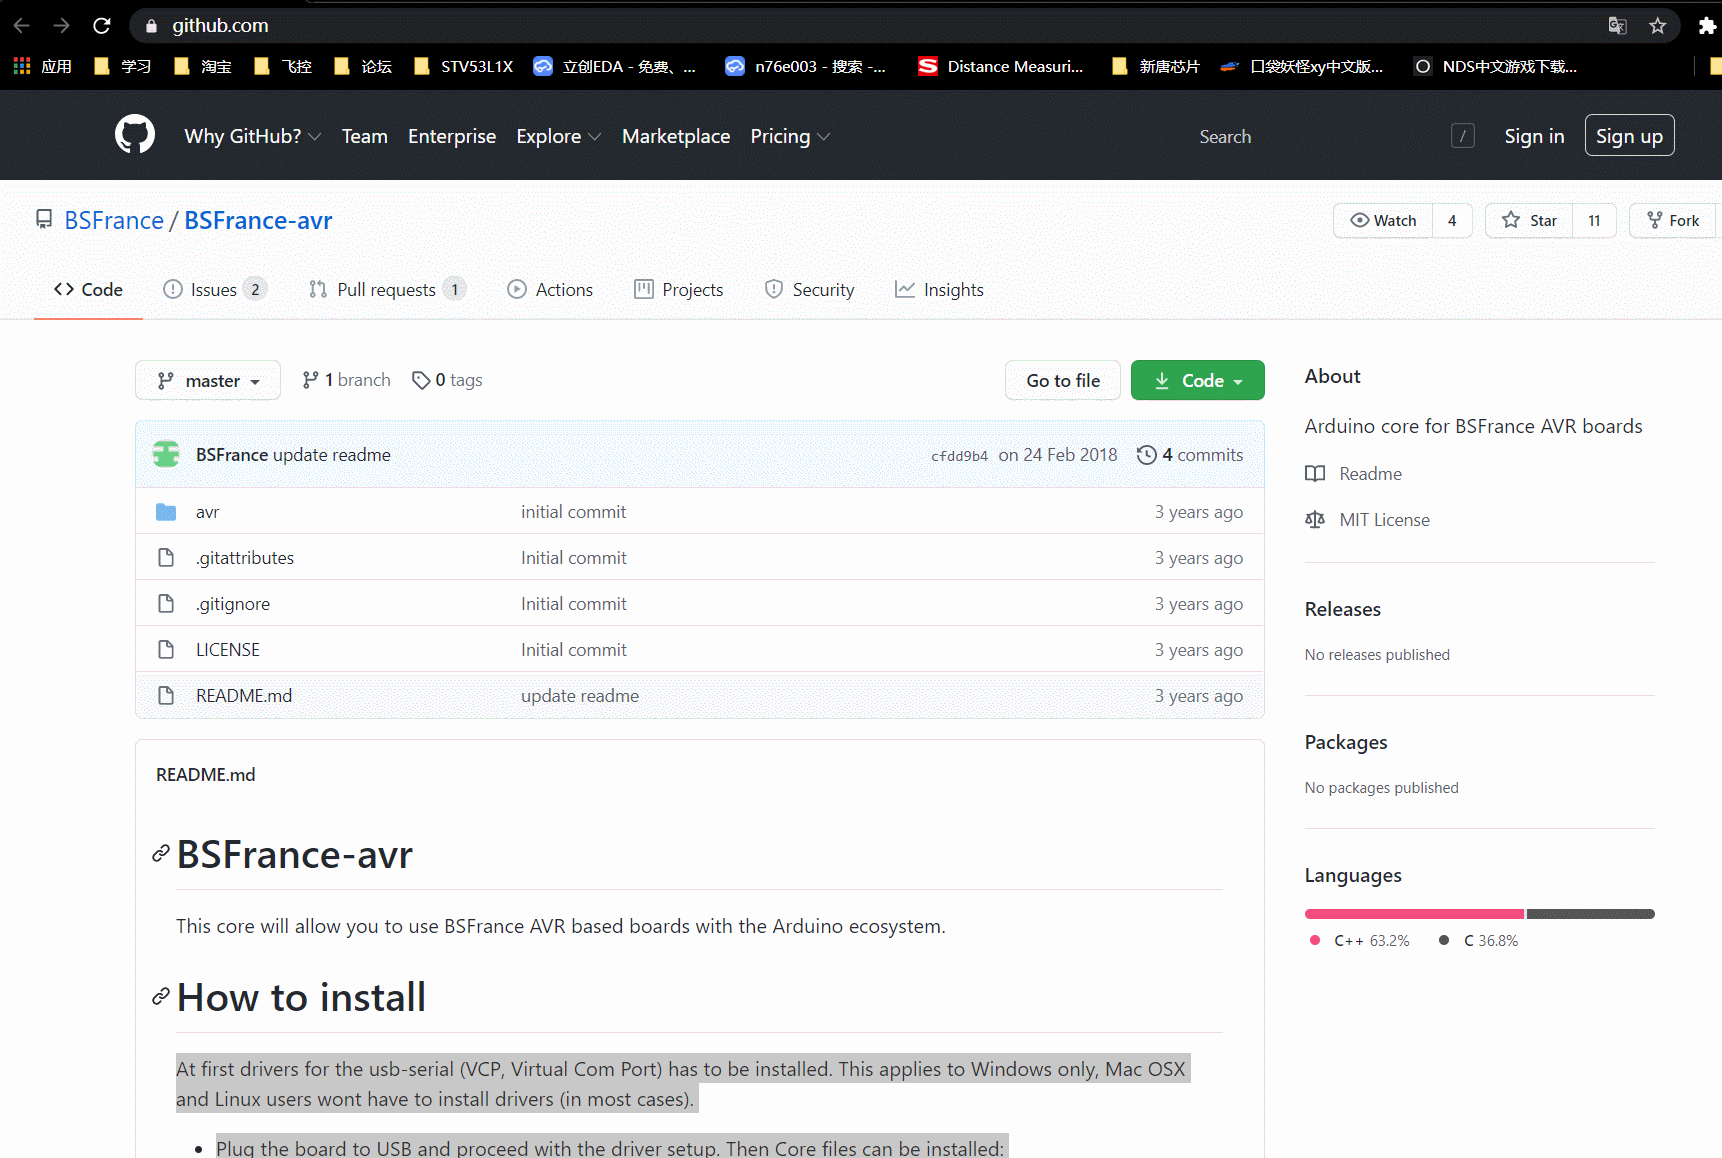Click link anchor icon beside How to install
Viewport: 1722px width, 1158px height.
[x=160, y=997]
